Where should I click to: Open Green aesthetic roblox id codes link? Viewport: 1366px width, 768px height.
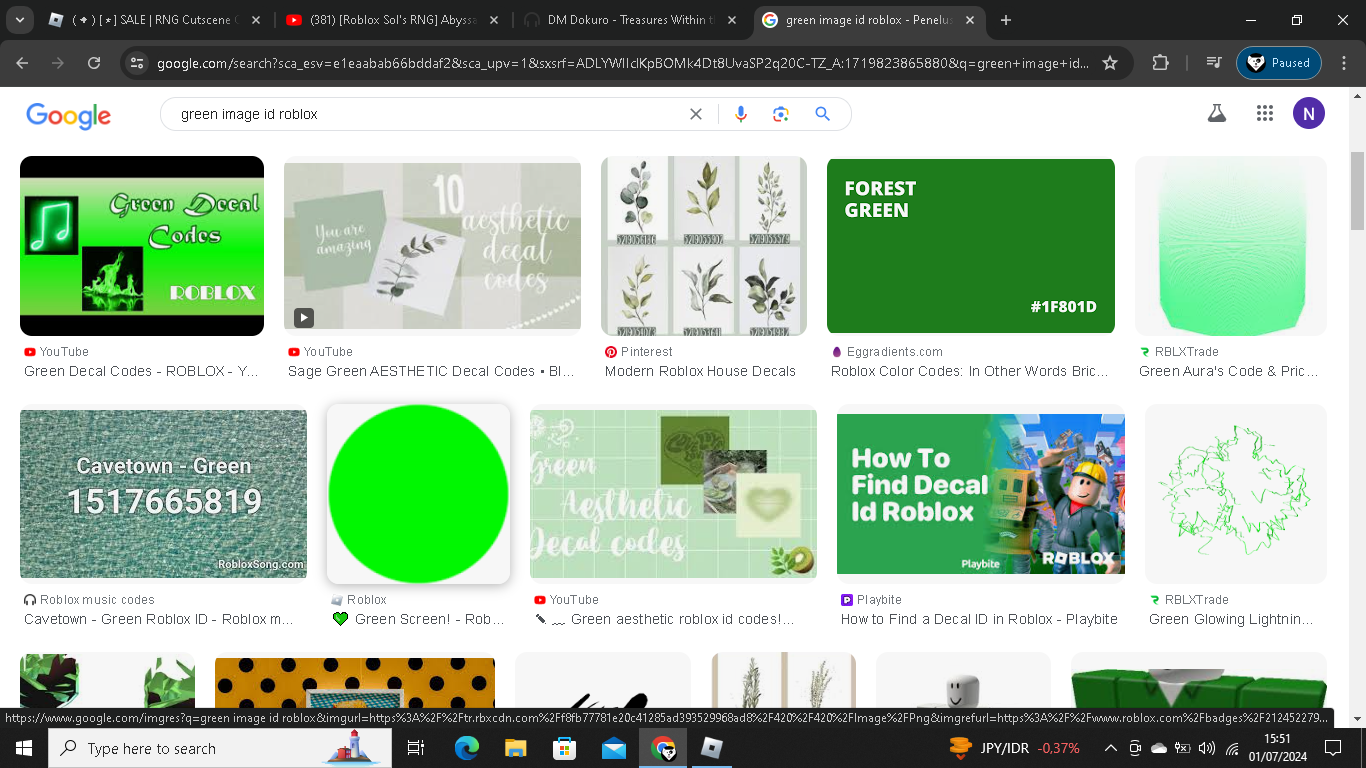coord(665,619)
